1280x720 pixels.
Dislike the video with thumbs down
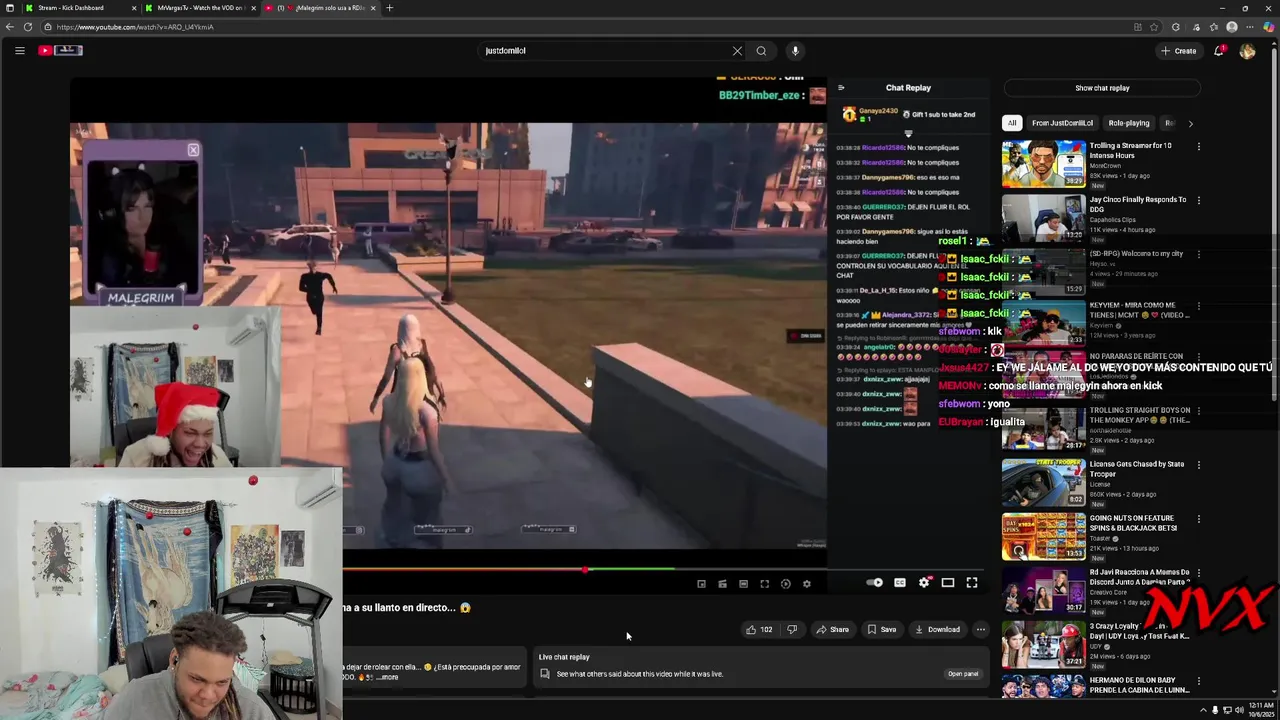(x=792, y=629)
